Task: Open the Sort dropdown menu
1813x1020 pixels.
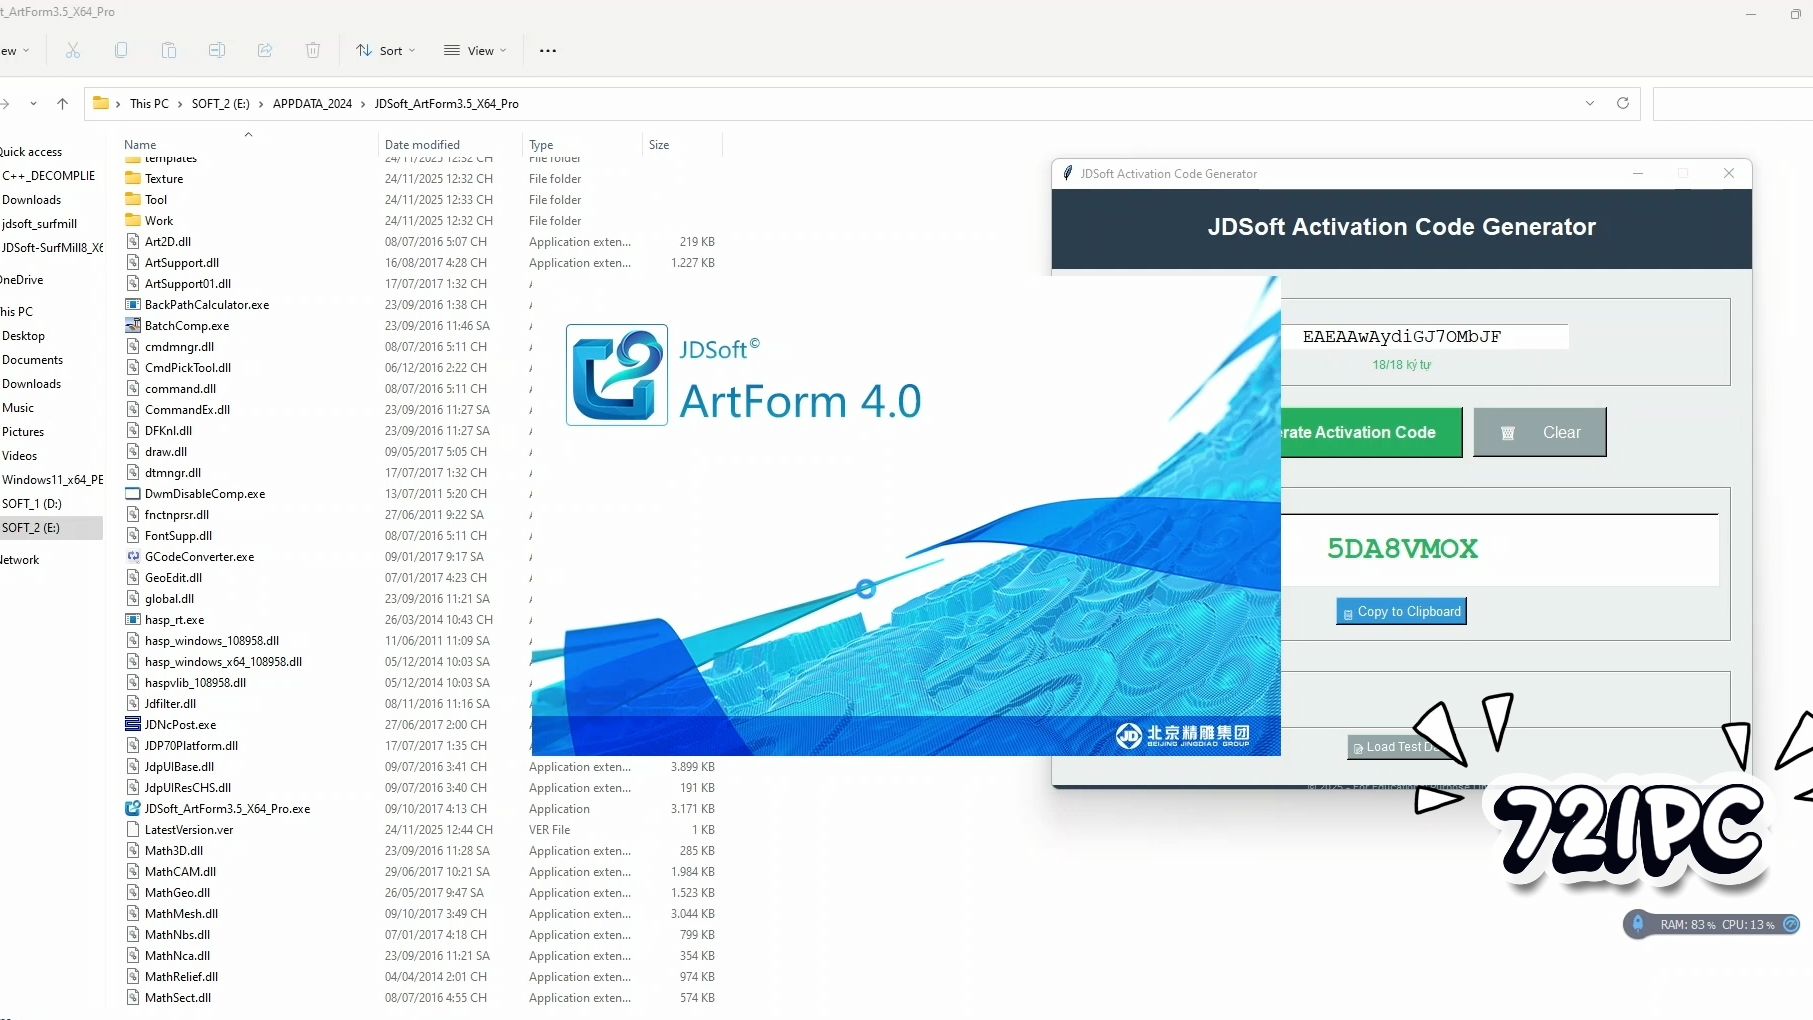Action: (386, 51)
